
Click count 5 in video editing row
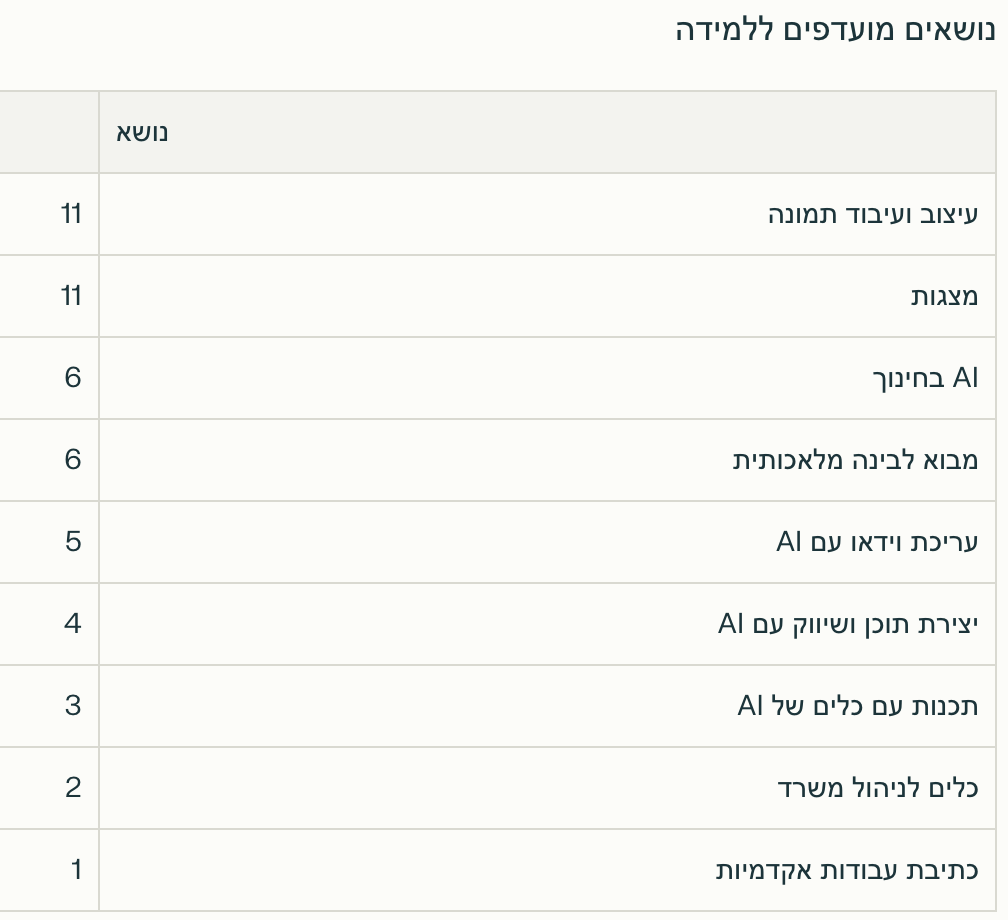(73, 542)
